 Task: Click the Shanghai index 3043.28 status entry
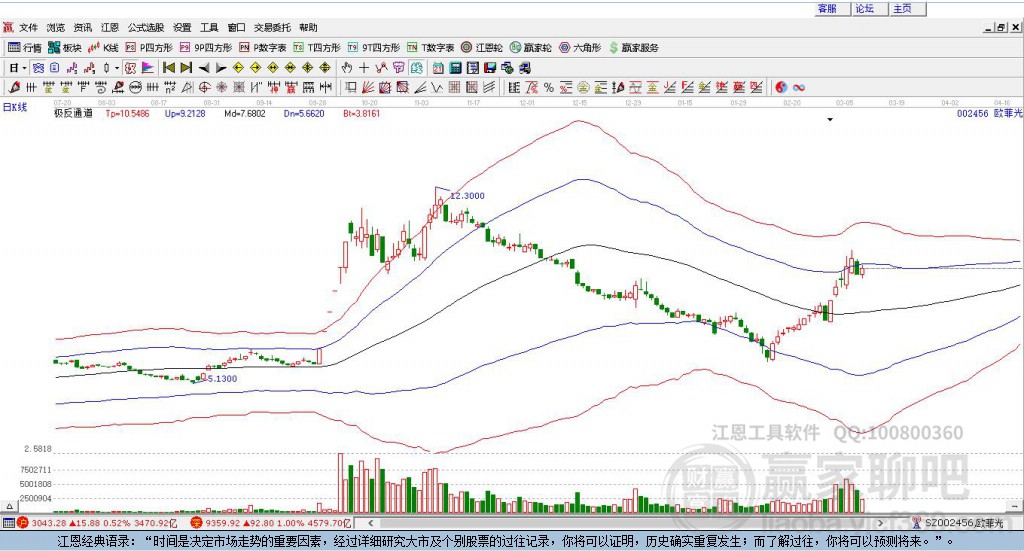97,523
